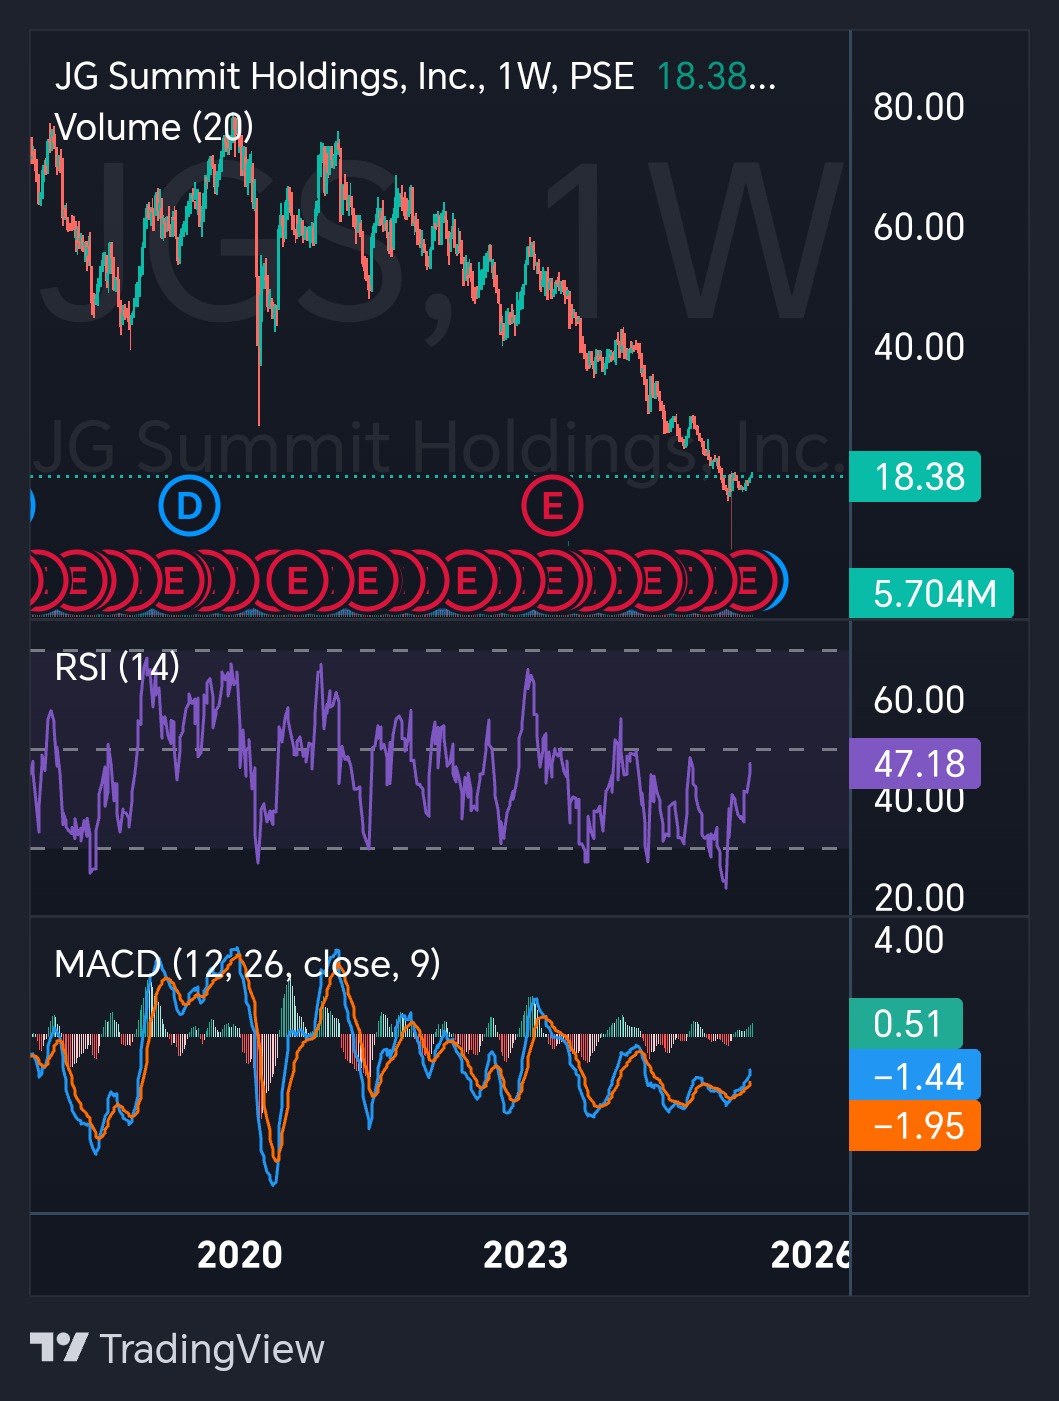Click 20.00 on the RSI scale

919,898
